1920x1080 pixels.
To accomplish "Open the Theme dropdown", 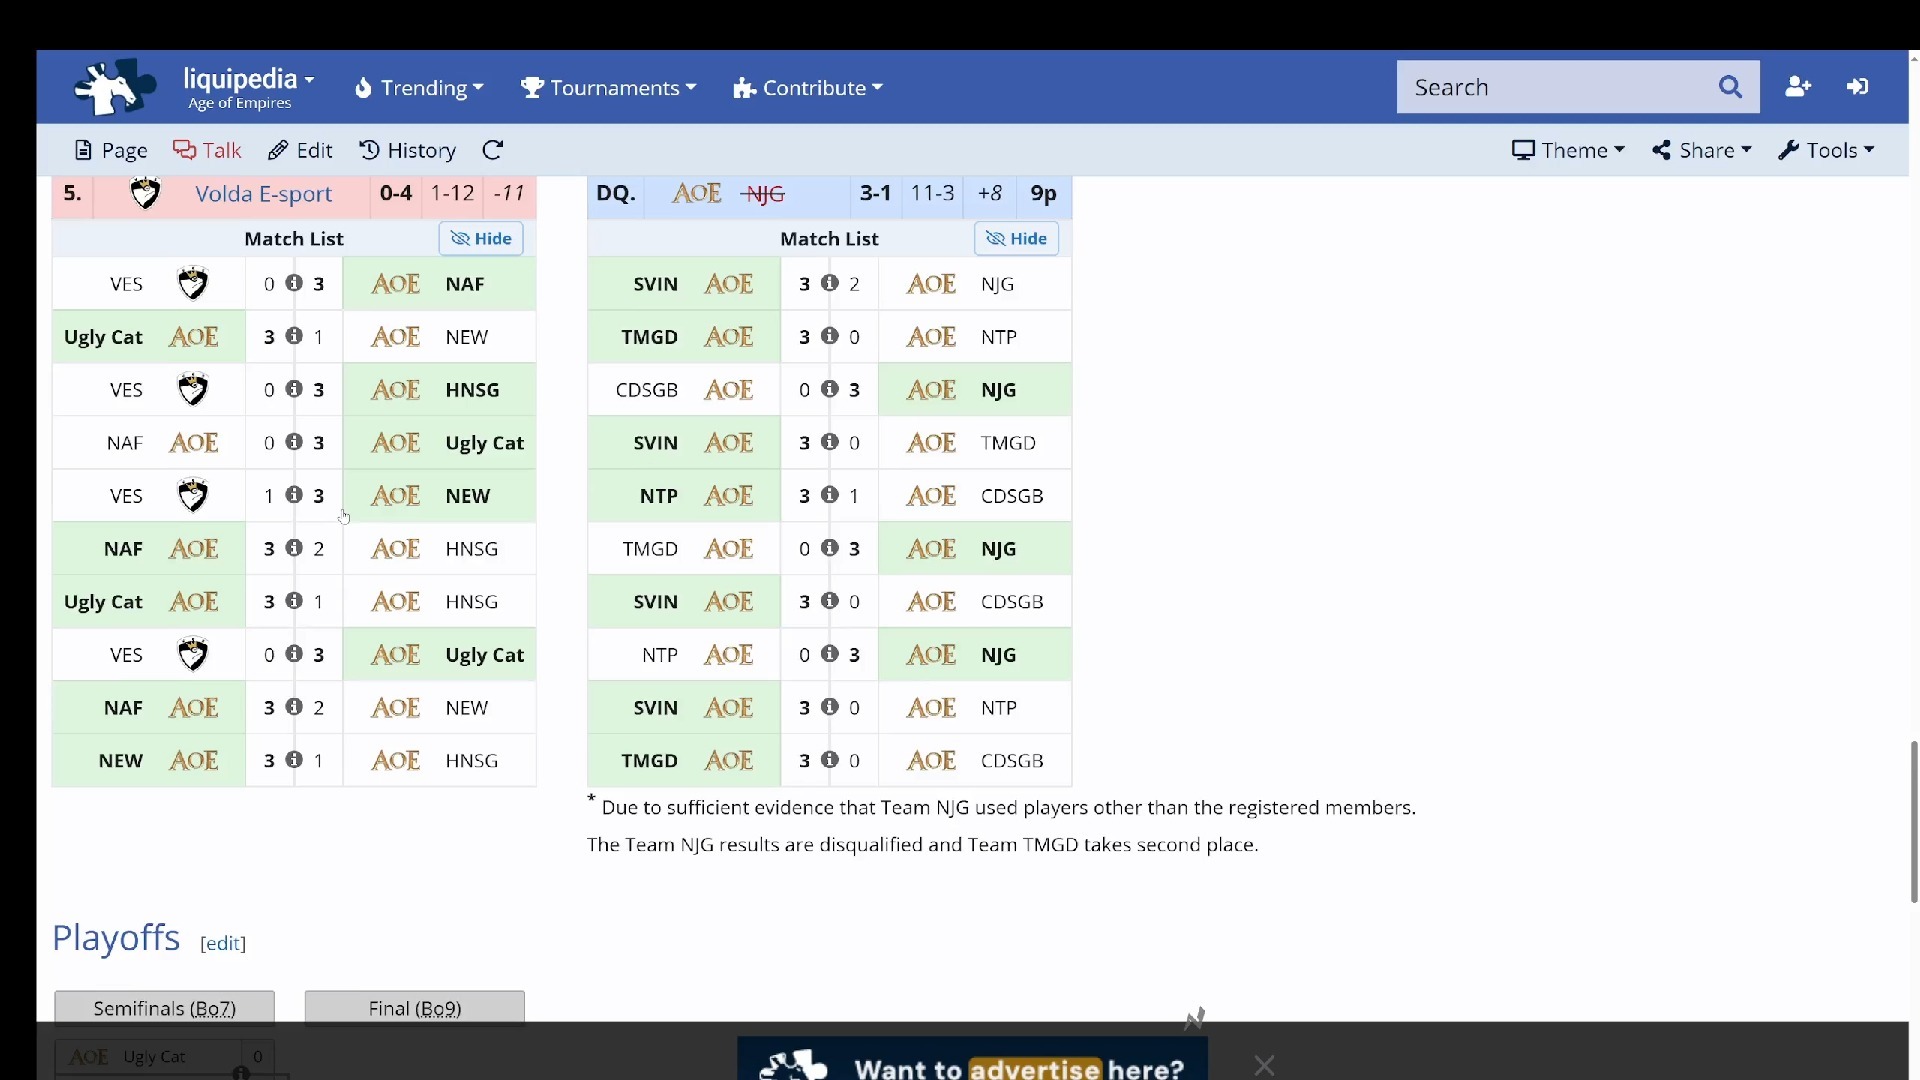I will pos(1568,150).
